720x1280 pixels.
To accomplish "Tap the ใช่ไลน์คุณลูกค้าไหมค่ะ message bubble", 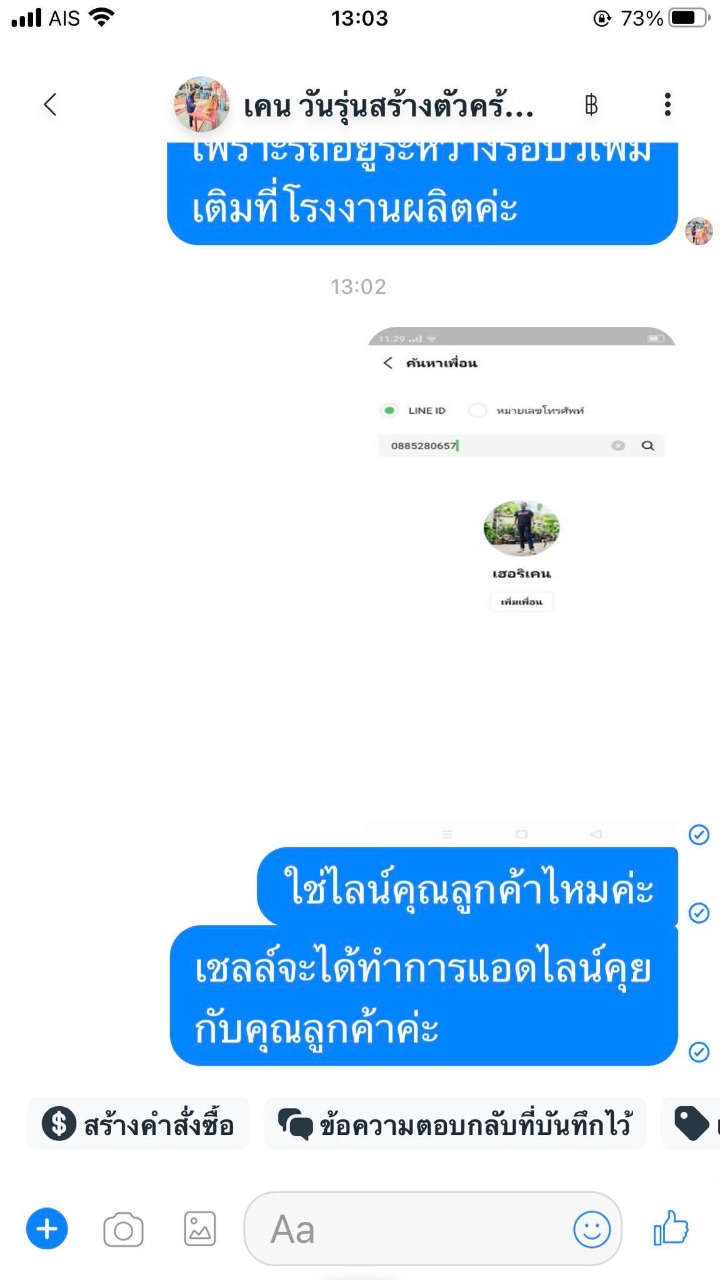I will coord(468,887).
